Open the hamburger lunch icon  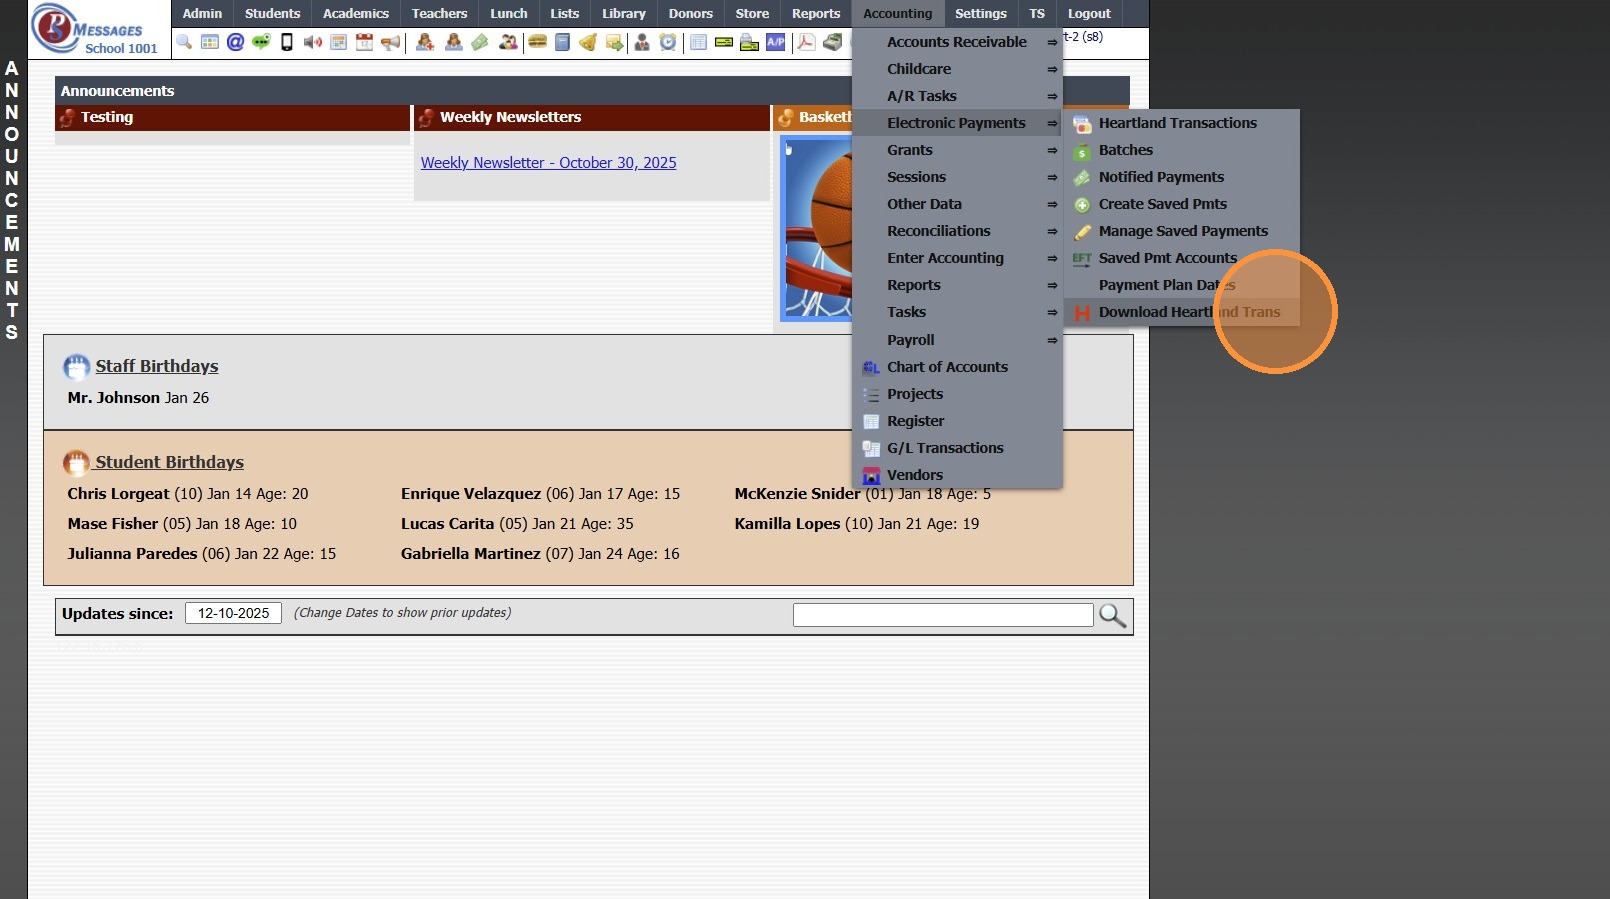pyautogui.click(x=537, y=42)
